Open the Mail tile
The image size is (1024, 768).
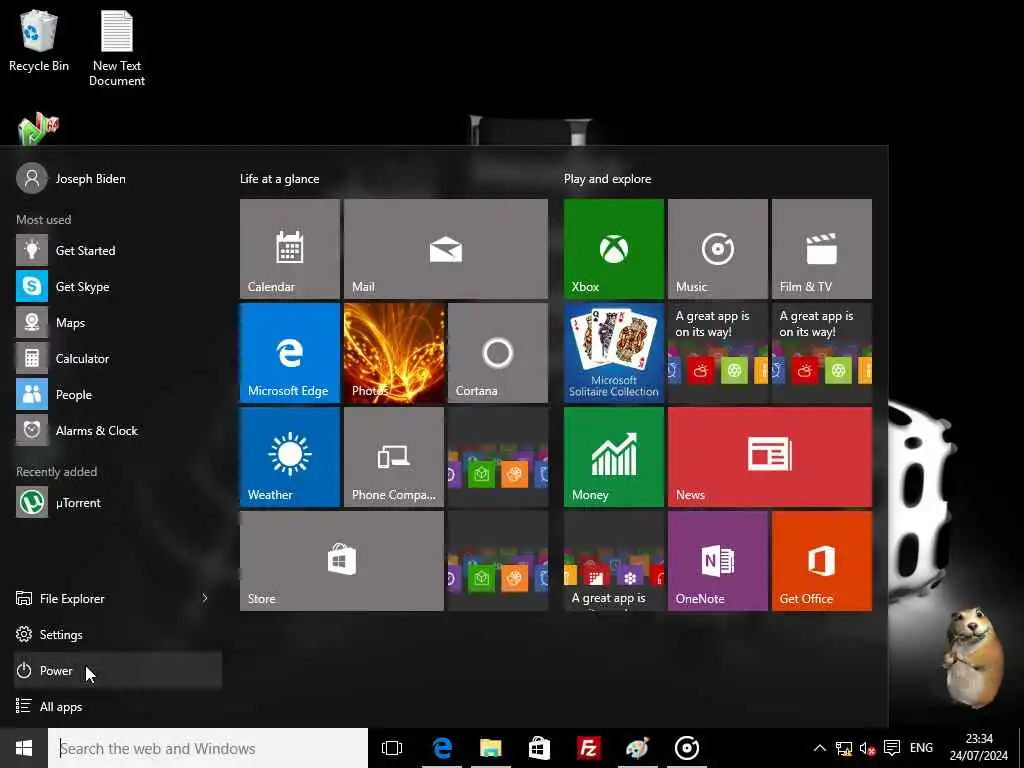(445, 249)
